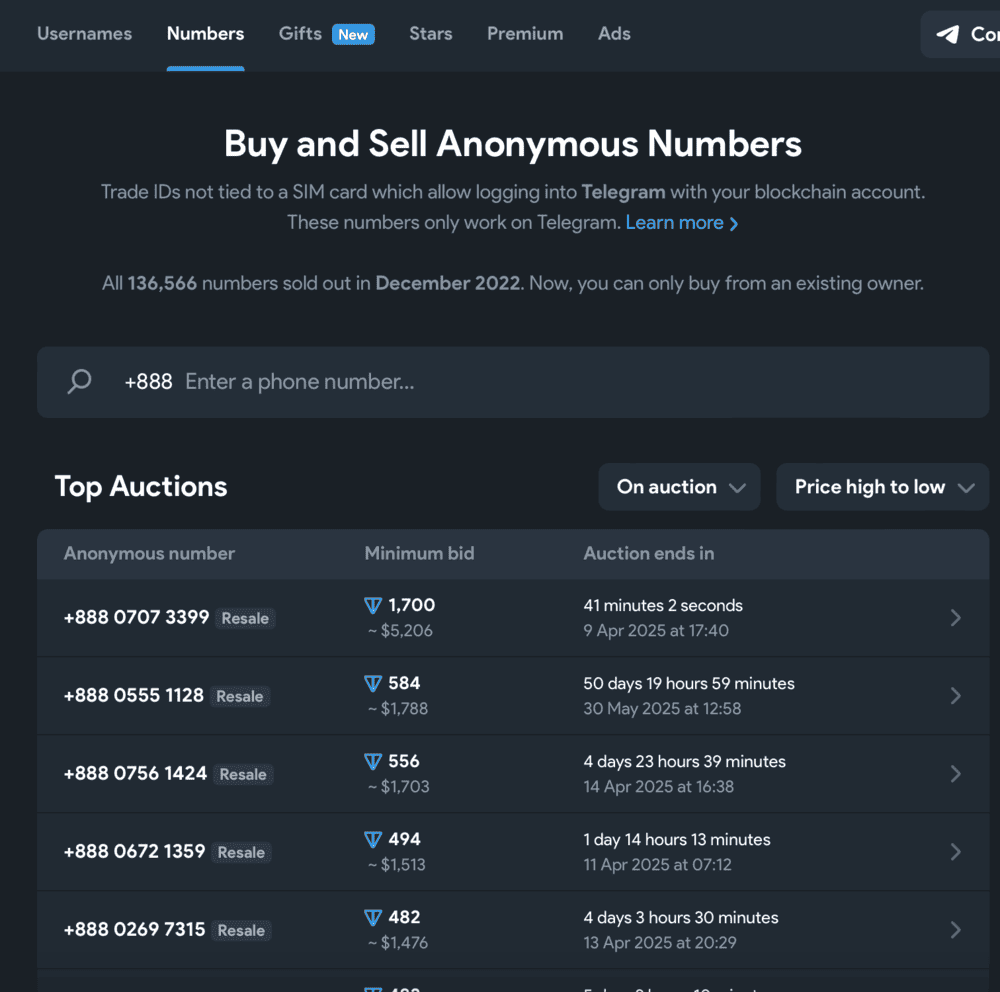Image resolution: width=1000 pixels, height=992 pixels.
Task: Click "4 days 3 hours 30 minutes" countdown
Action: [x=680, y=917]
